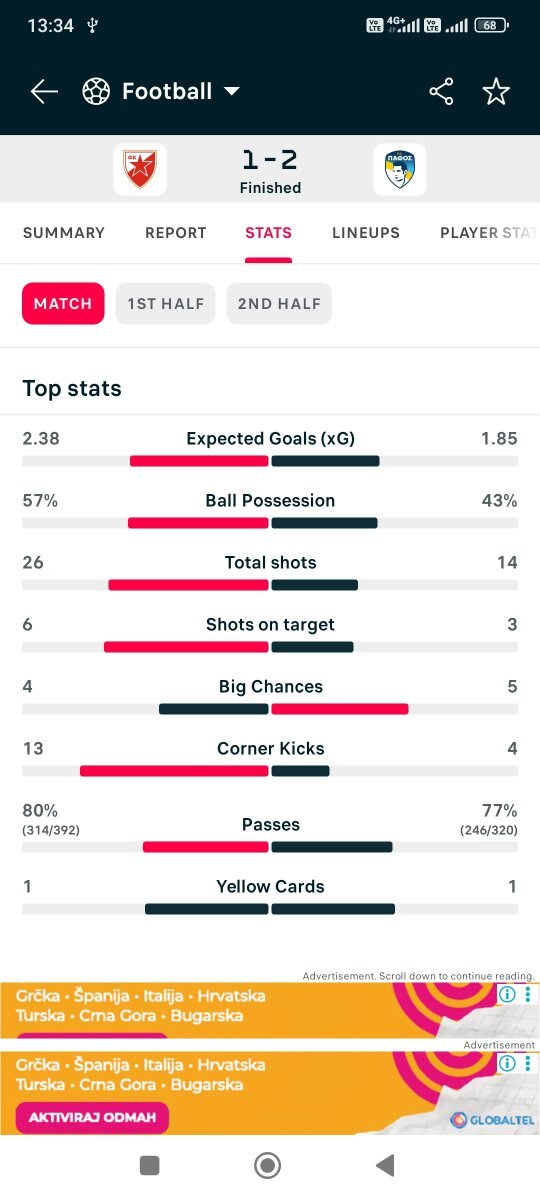Switch stats to 1ST HALF
Image resolution: width=540 pixels, height=1200 pixels.
166,304
